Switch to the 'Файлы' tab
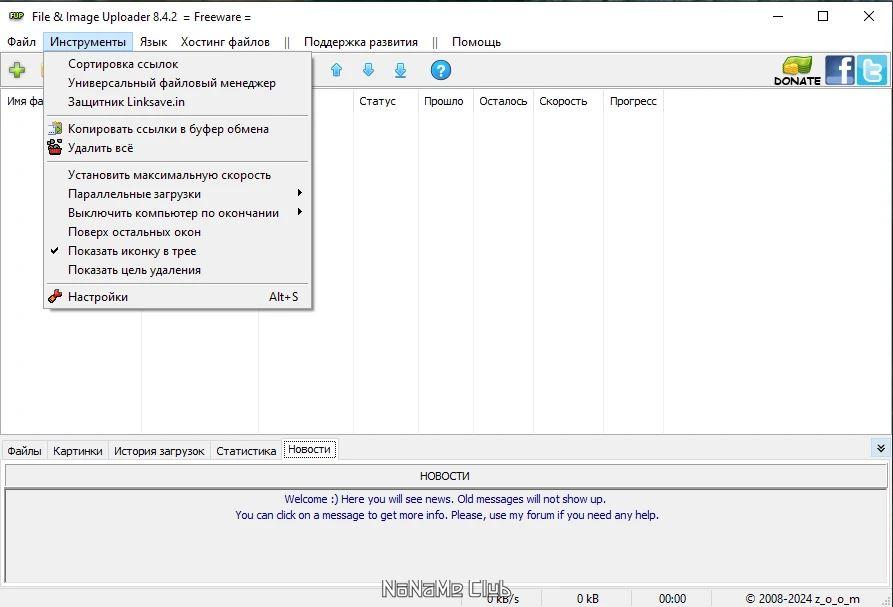 pos(24,451)
